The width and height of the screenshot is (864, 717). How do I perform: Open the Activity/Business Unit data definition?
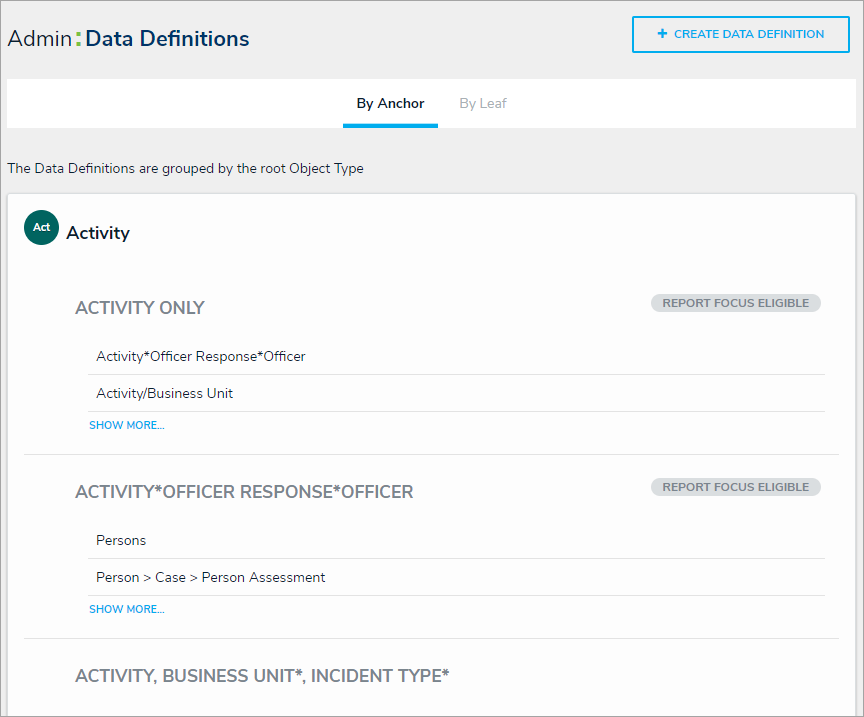point(165,393)
